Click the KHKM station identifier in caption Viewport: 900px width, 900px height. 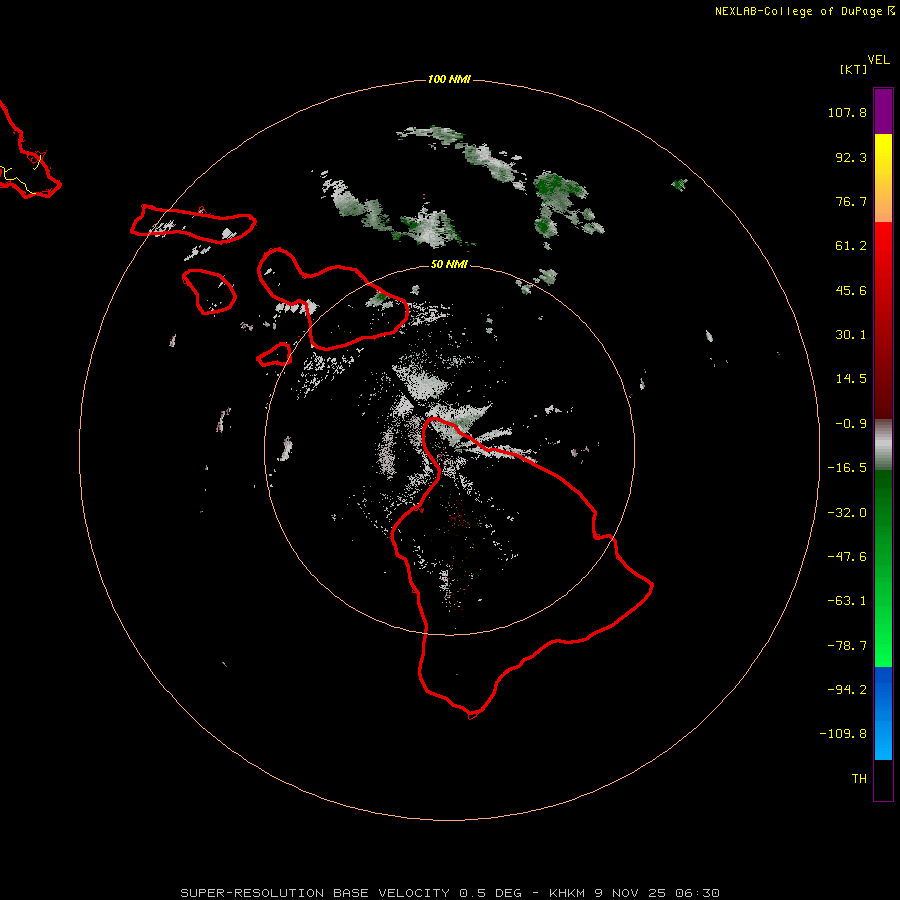567,893
